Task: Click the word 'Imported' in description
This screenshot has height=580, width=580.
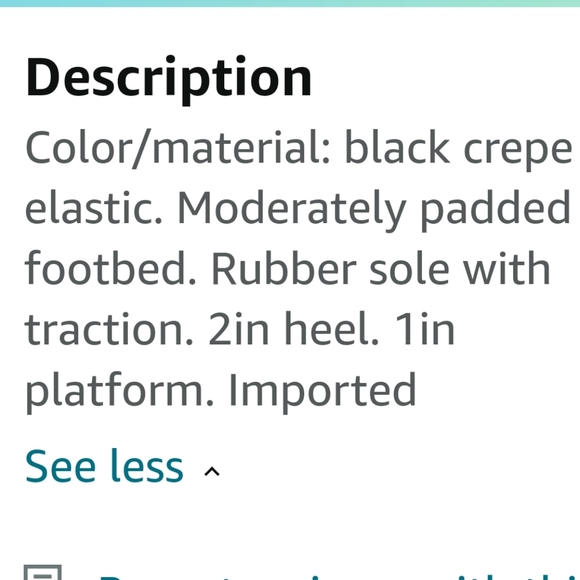Action: [x=323, y=392]
